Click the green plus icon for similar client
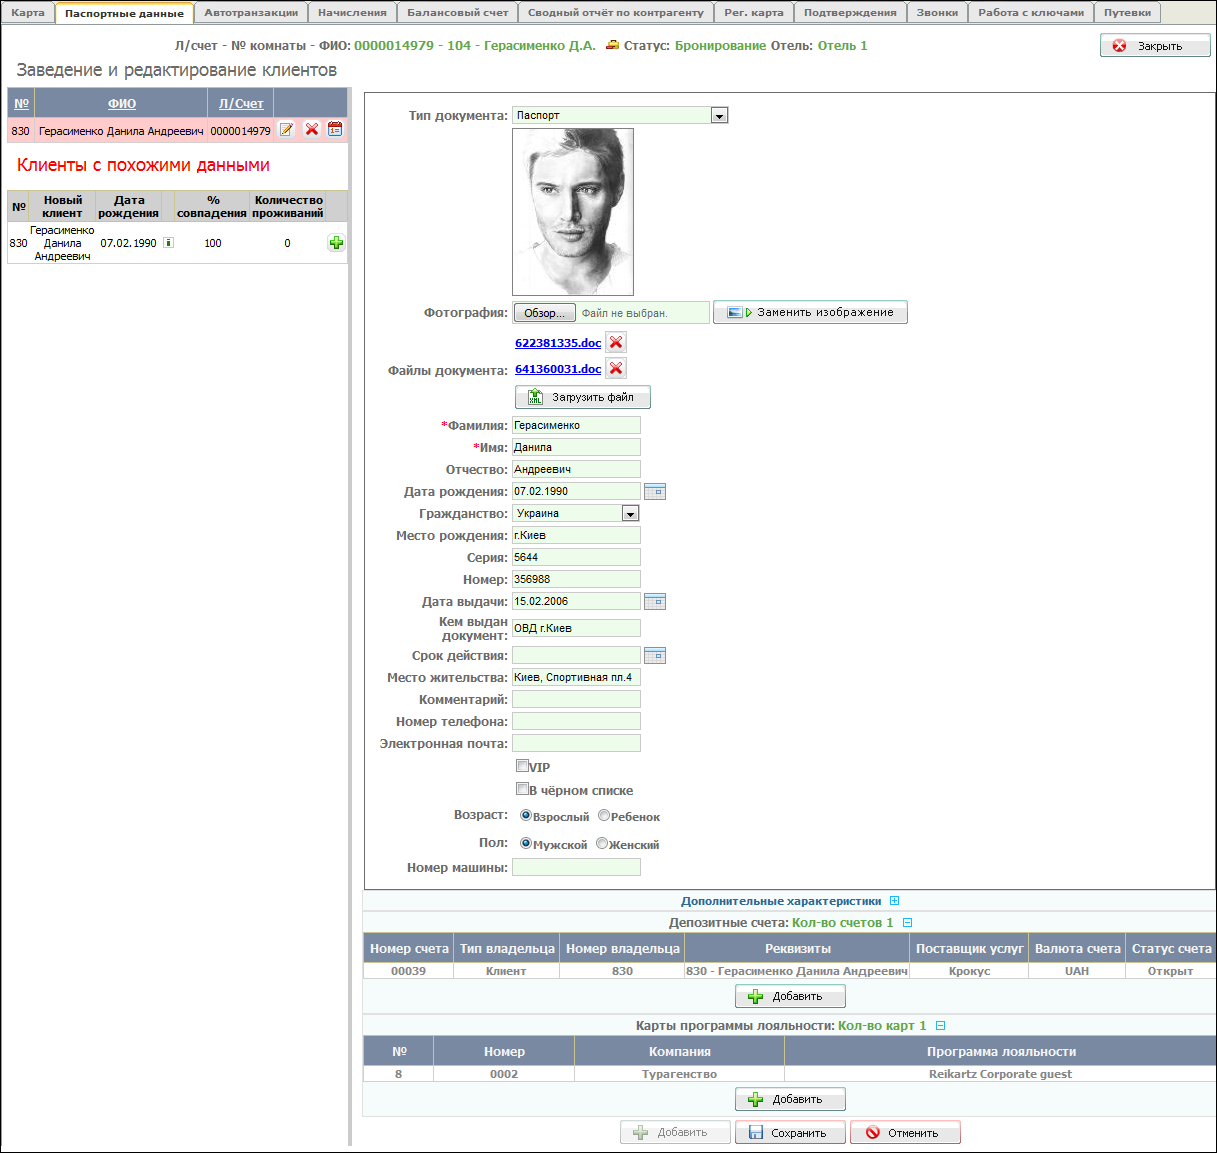Image resolution: width=1217 pixels, height=1153 pixels. (x=336, y=243)
